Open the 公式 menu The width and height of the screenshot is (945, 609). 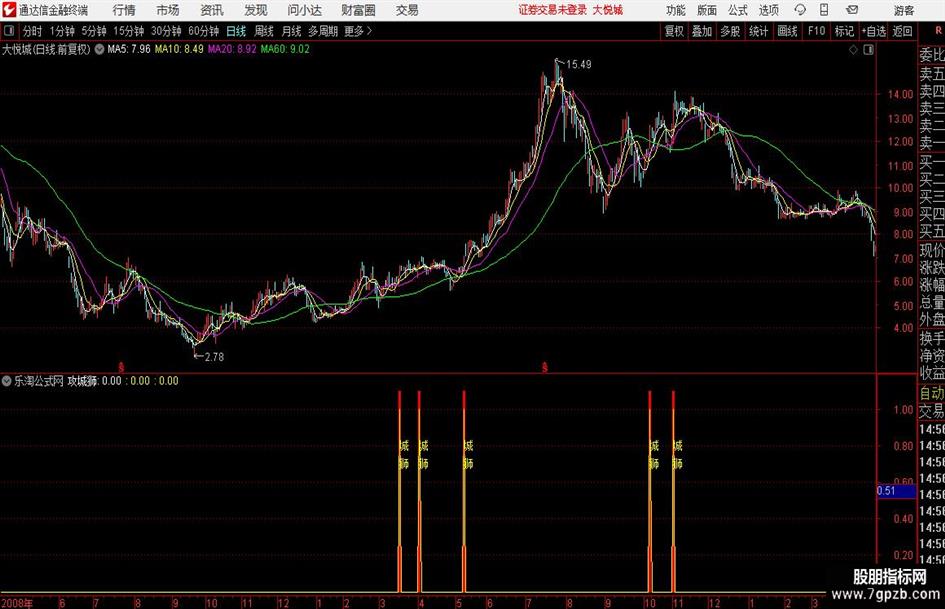tap(737, 10)
